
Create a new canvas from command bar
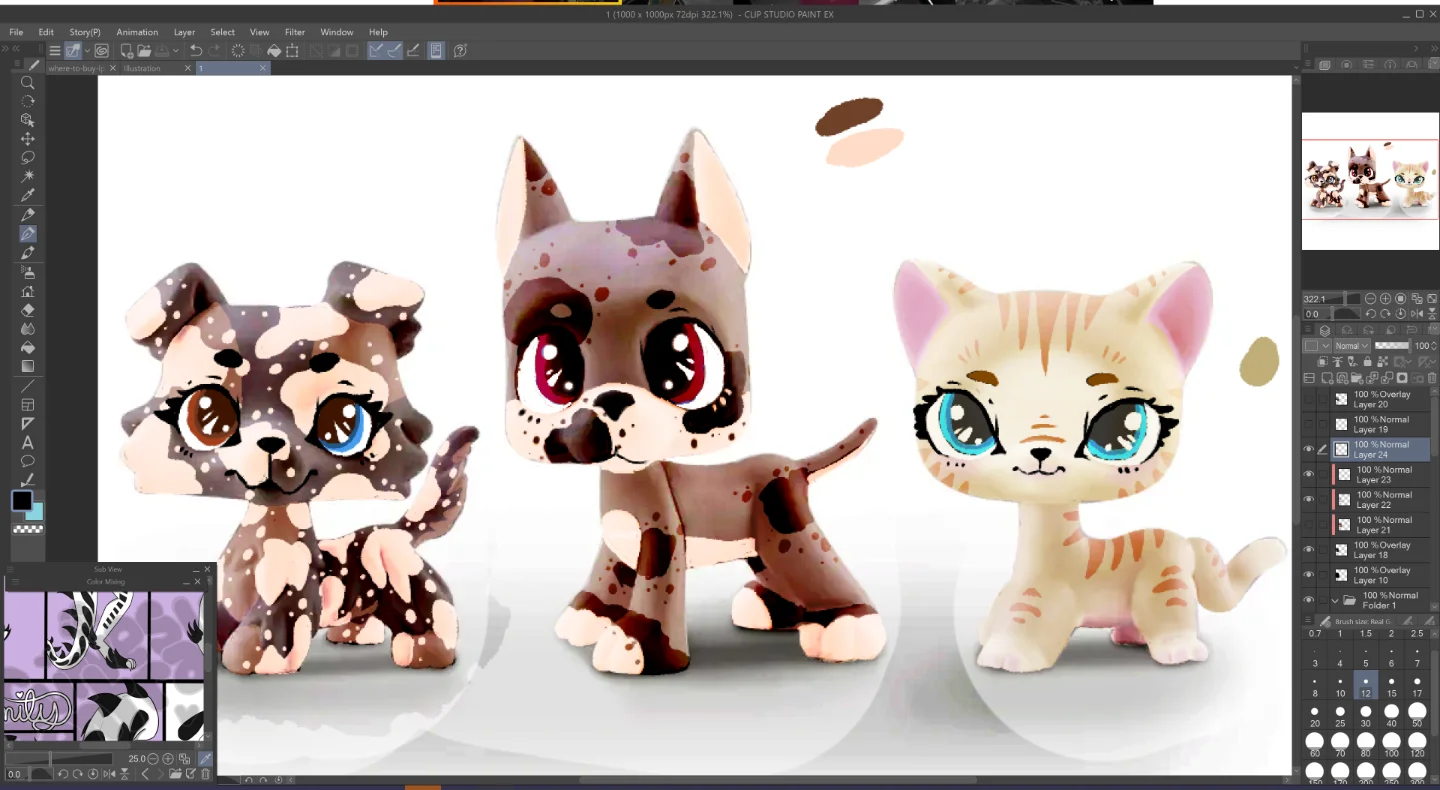(x=127, y=51)
